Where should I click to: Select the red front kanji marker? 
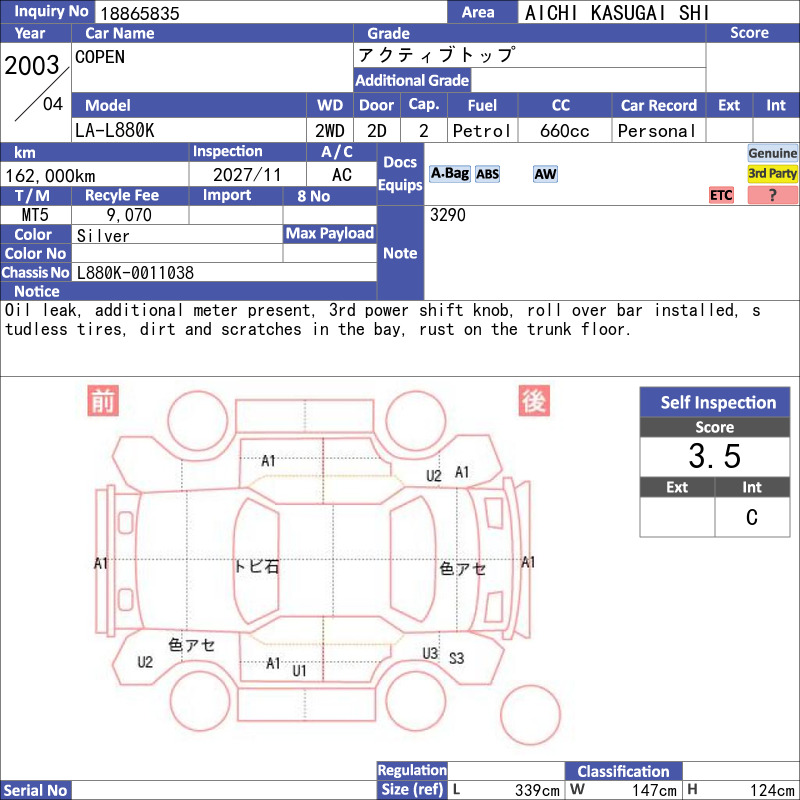click(103, 401)
